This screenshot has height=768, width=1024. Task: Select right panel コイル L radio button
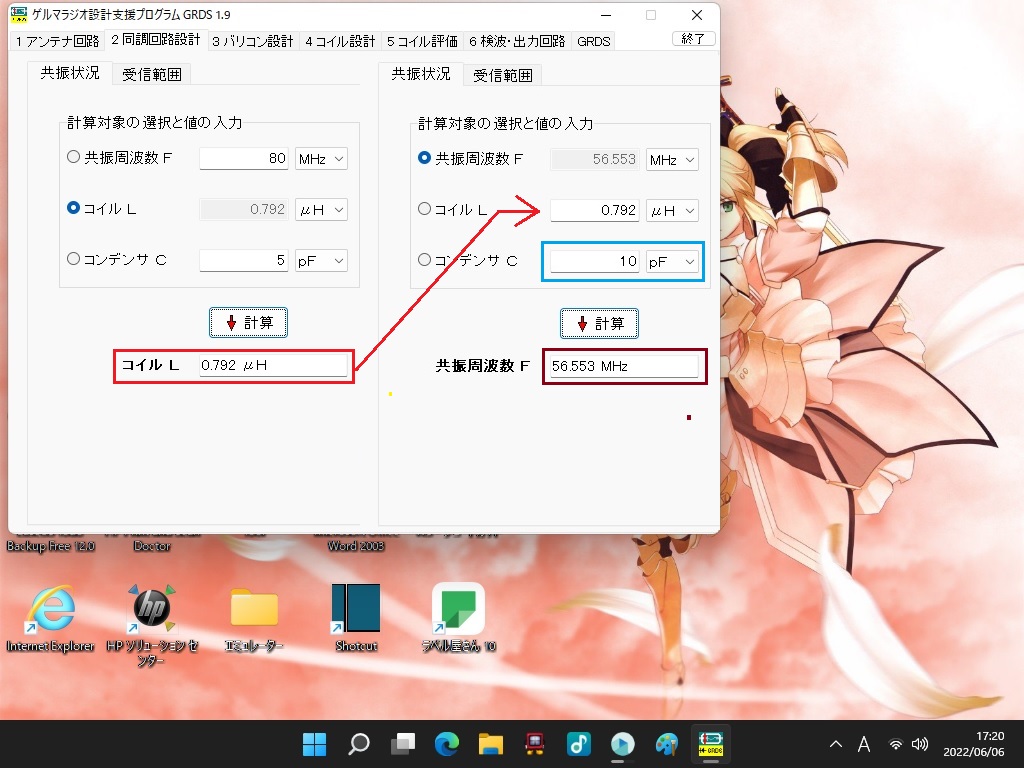tap(424, 209)
